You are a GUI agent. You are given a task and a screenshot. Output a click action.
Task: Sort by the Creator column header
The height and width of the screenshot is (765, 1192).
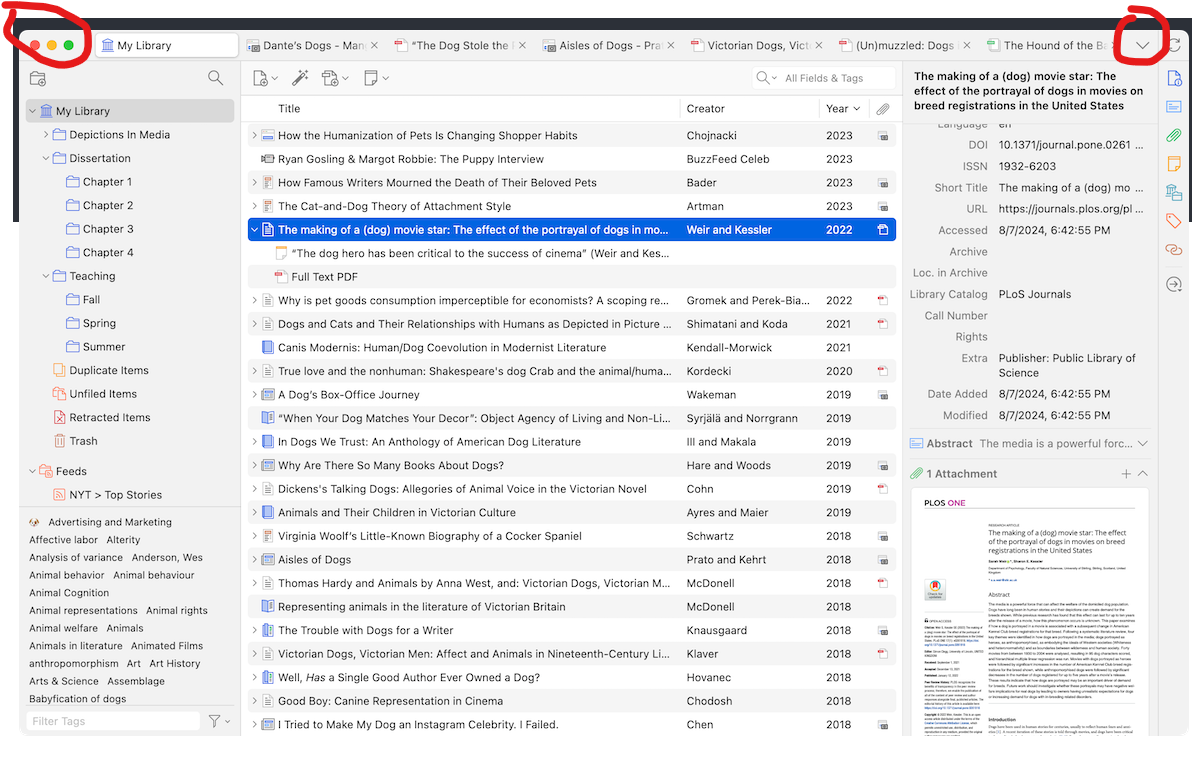705,109
